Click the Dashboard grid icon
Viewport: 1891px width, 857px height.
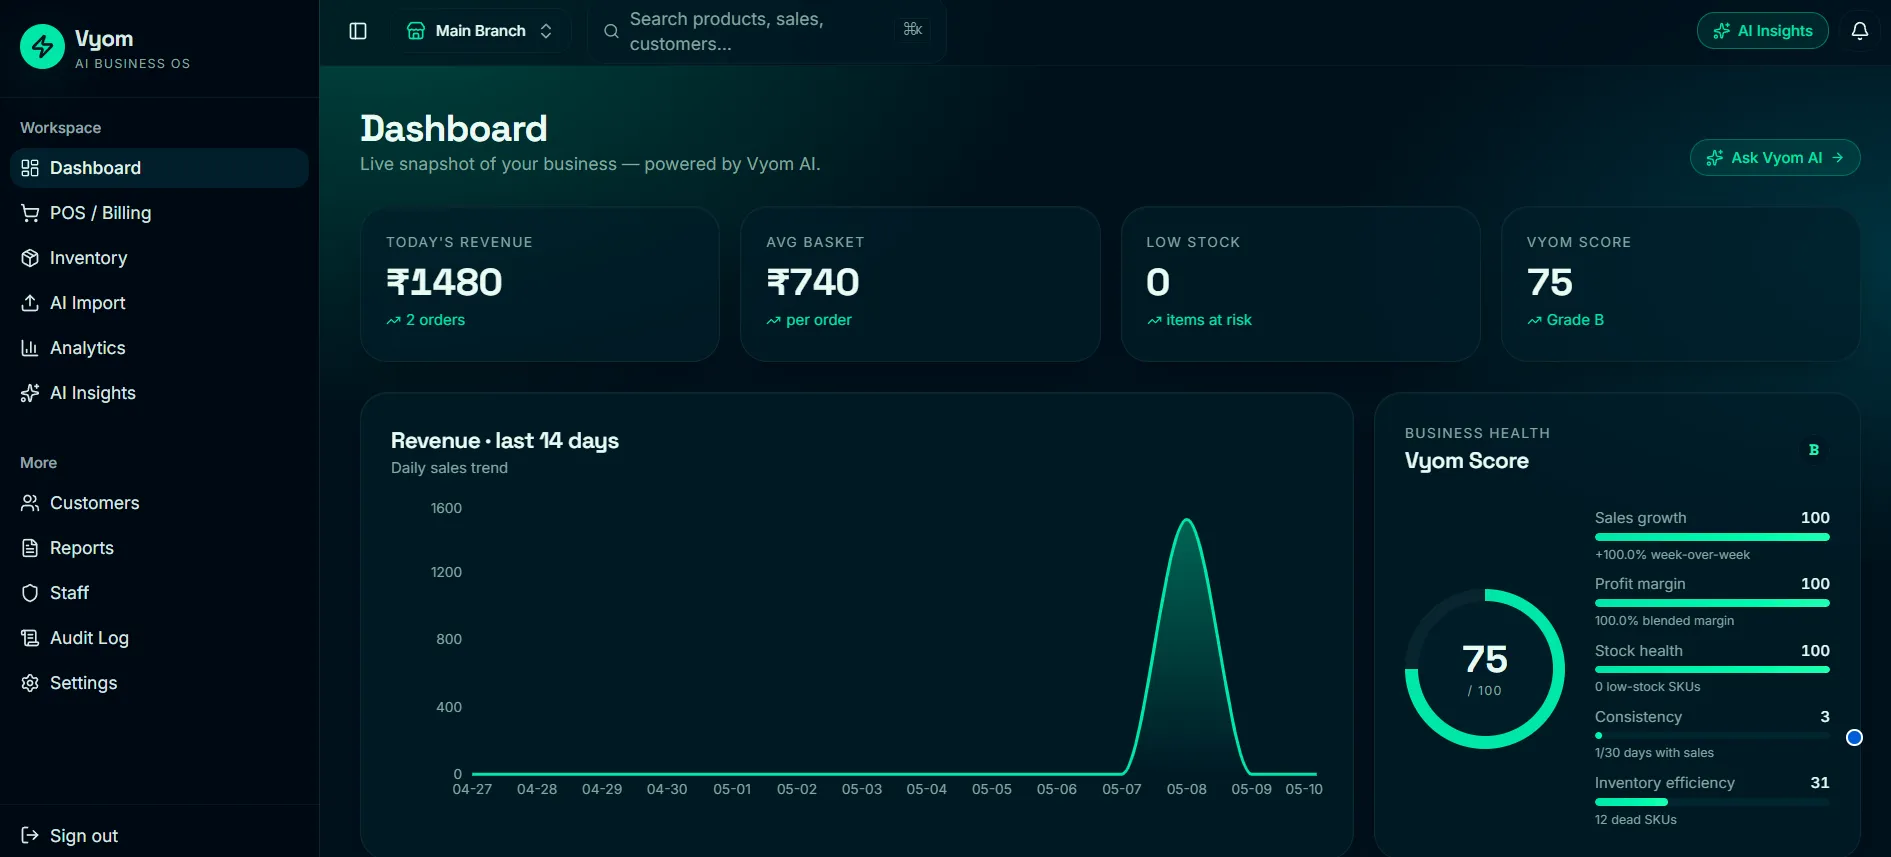click(x=30, y=168)
